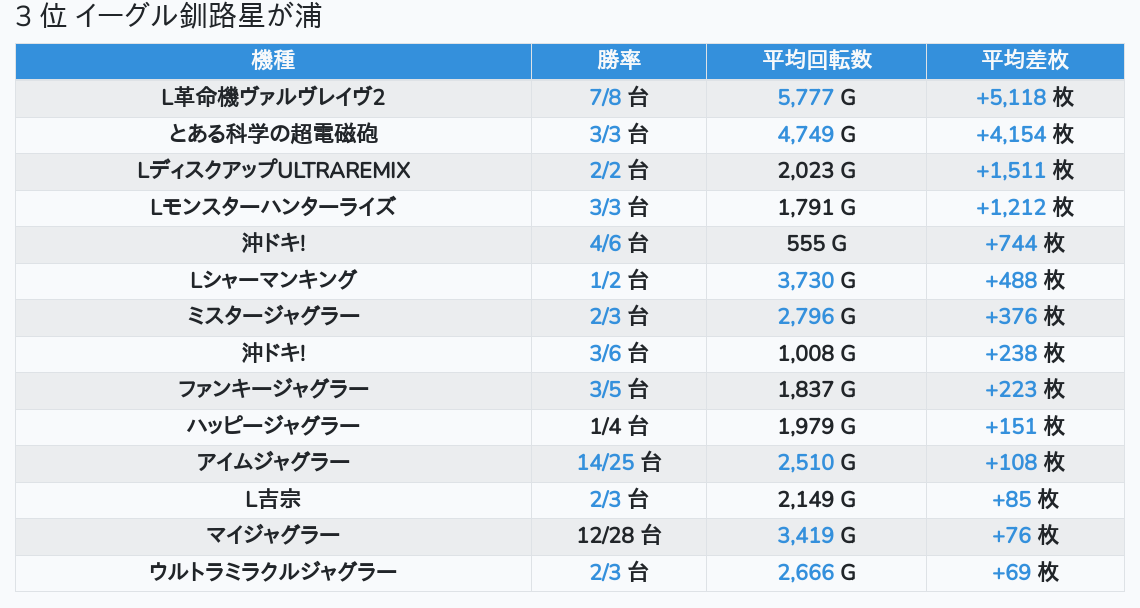Viewport: 1140px width, 608px height.
Task: Select the とある科学の超電磁砲 row name
Action: click(x=273, y=134)
